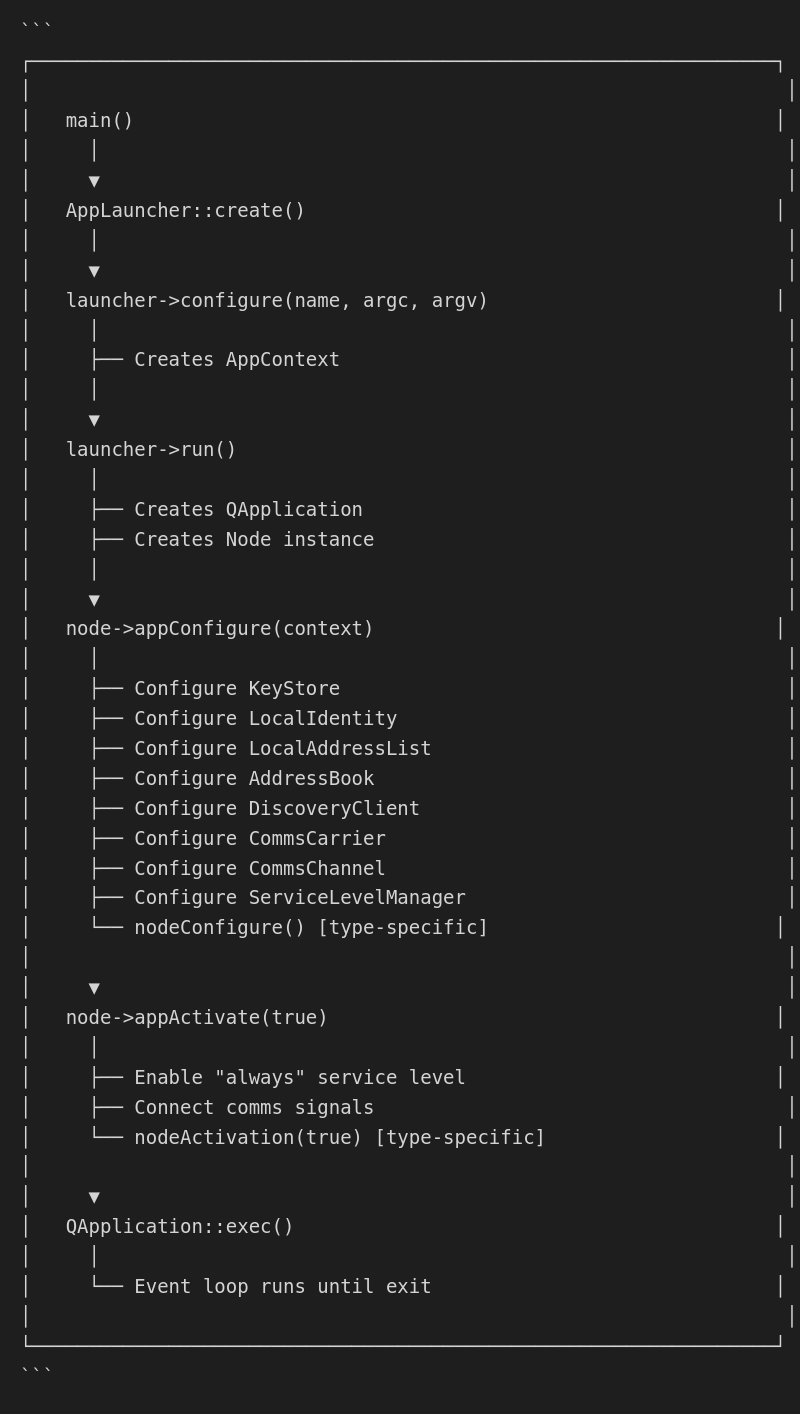Click launcher->run() line

point(151,450)
